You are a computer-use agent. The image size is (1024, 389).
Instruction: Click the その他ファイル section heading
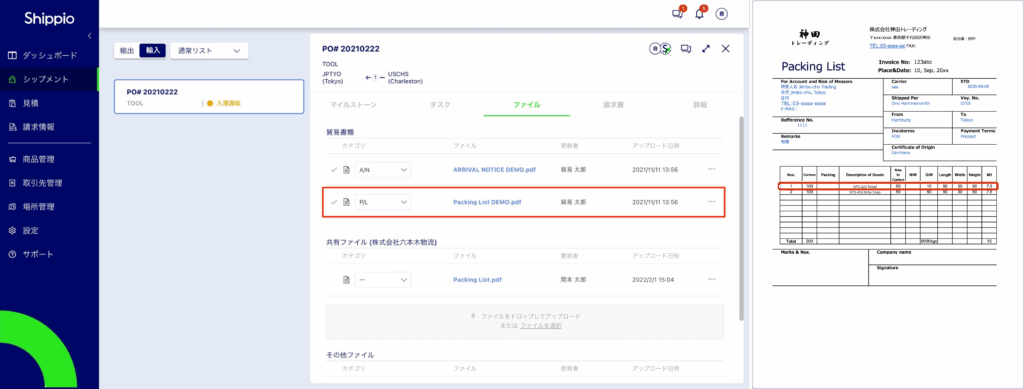click(350, 355)
